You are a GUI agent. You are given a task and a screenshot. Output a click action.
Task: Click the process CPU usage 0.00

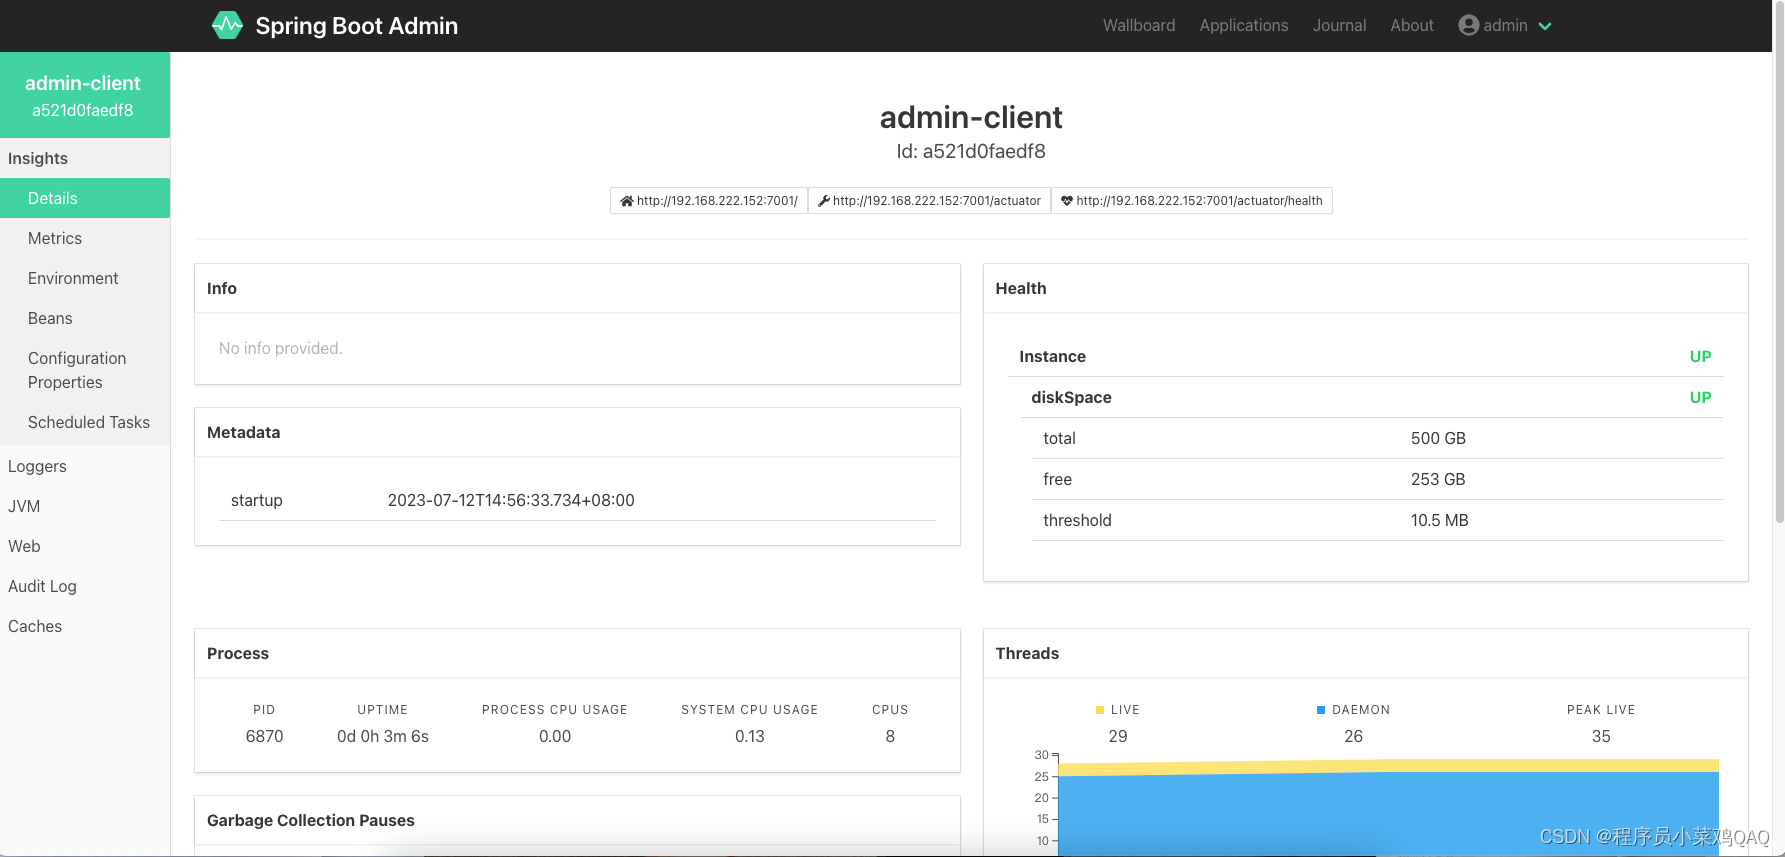point(555,736)
